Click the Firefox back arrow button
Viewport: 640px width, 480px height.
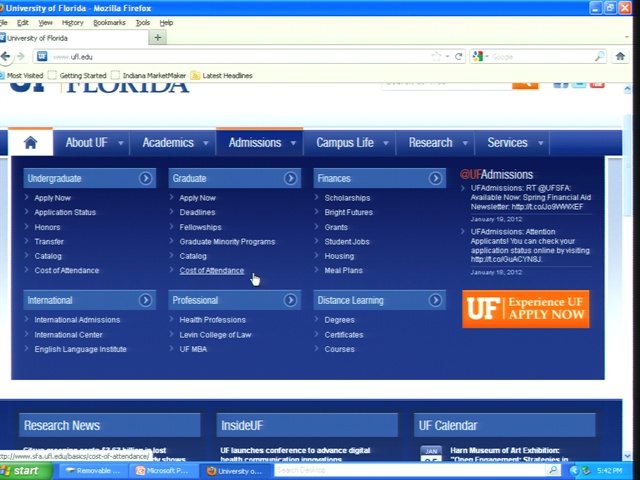point(5,56)
